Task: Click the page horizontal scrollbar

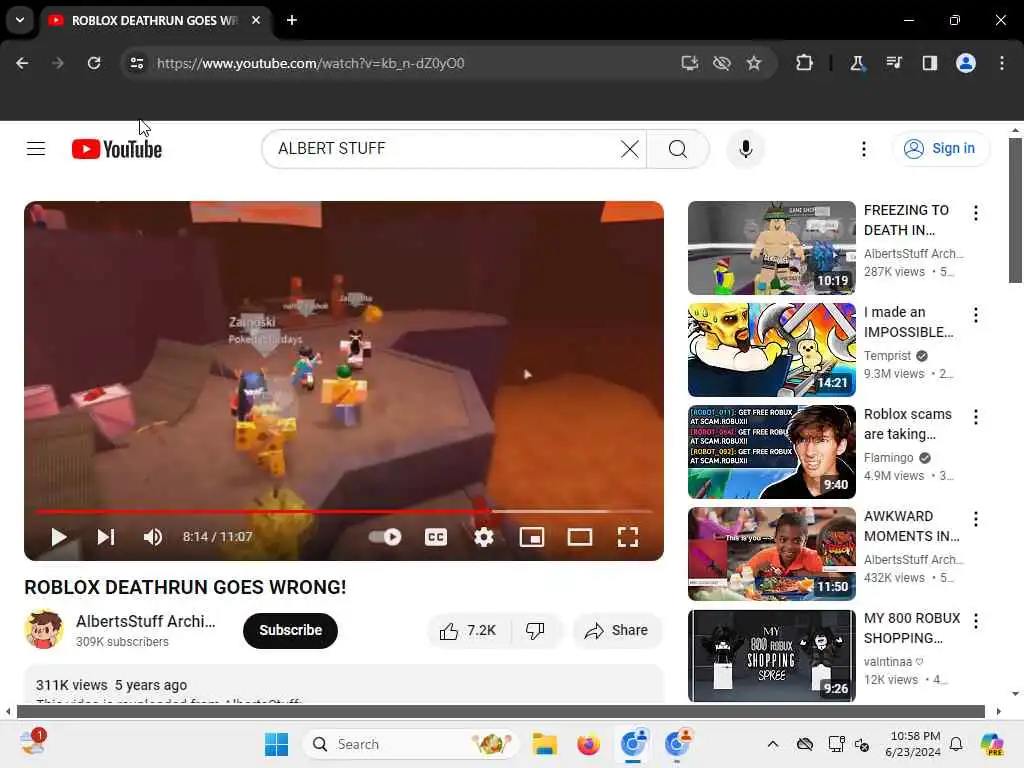Action: 501,711
